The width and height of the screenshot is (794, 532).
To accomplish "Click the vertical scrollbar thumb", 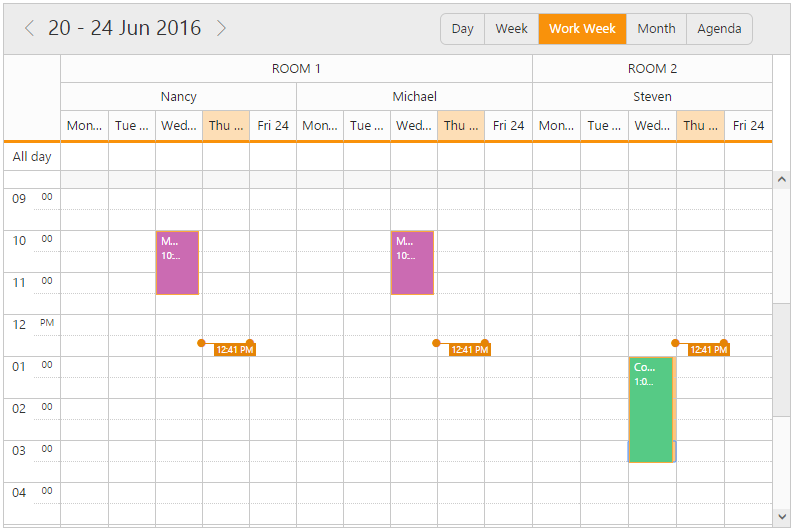I will point(781,360).
